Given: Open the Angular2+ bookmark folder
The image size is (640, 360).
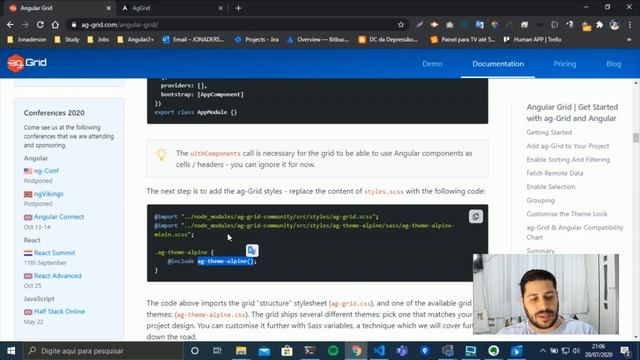Looking at the screenshot, I should point(136,40).
